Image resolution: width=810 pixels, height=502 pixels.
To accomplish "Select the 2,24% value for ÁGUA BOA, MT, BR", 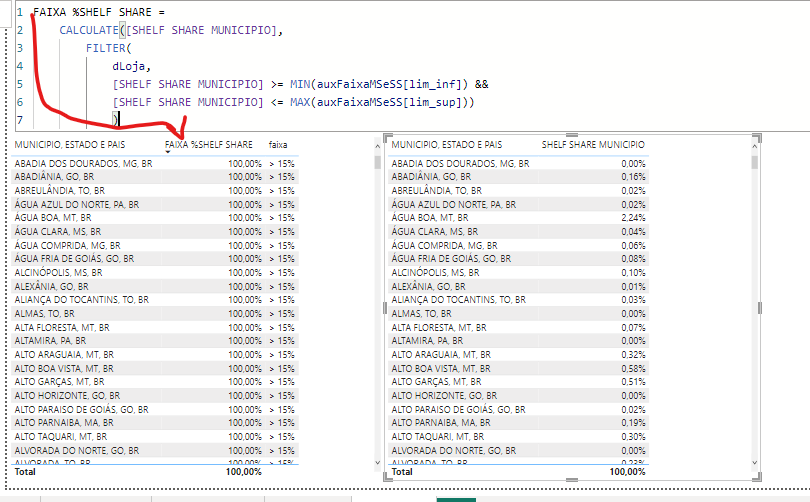I will (633, 218).
